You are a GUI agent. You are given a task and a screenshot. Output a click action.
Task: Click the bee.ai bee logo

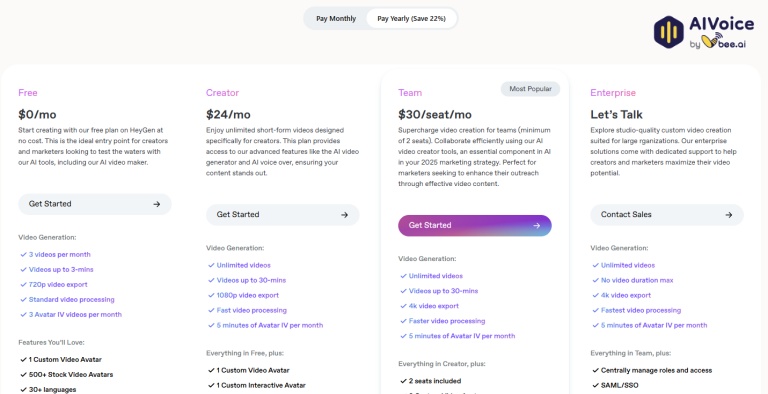712,41
